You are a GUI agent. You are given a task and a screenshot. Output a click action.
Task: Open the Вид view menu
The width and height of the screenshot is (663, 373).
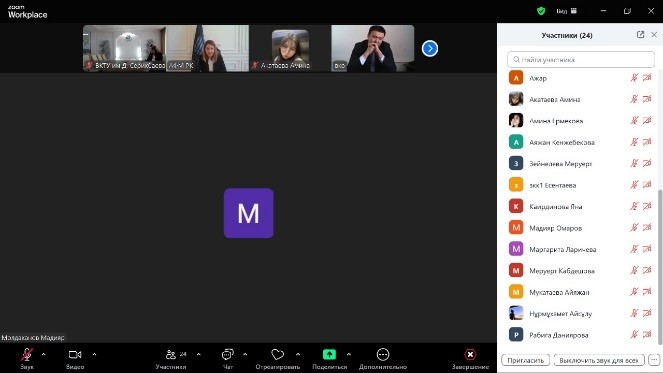[567, 11]
